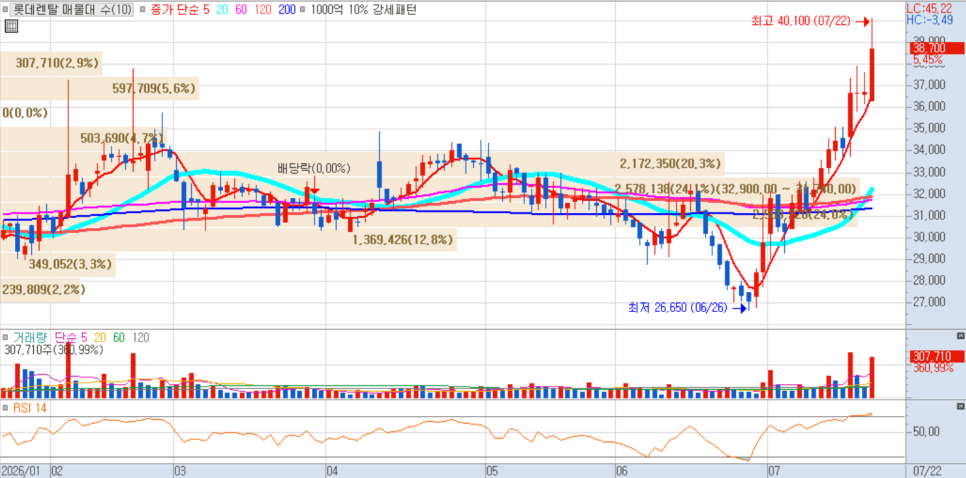The image size is (966, 478).
Task: Click the square before 1000억 10% 강세패턴
Action: click(x=304, y=10)
